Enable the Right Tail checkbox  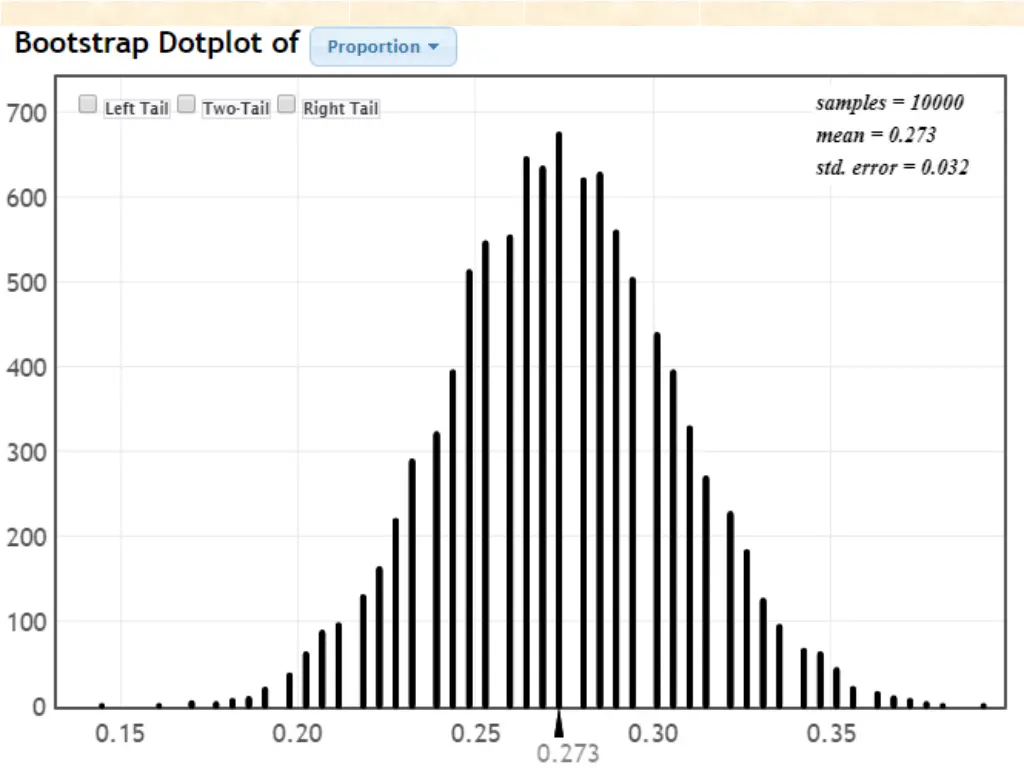tap(287, 104)
